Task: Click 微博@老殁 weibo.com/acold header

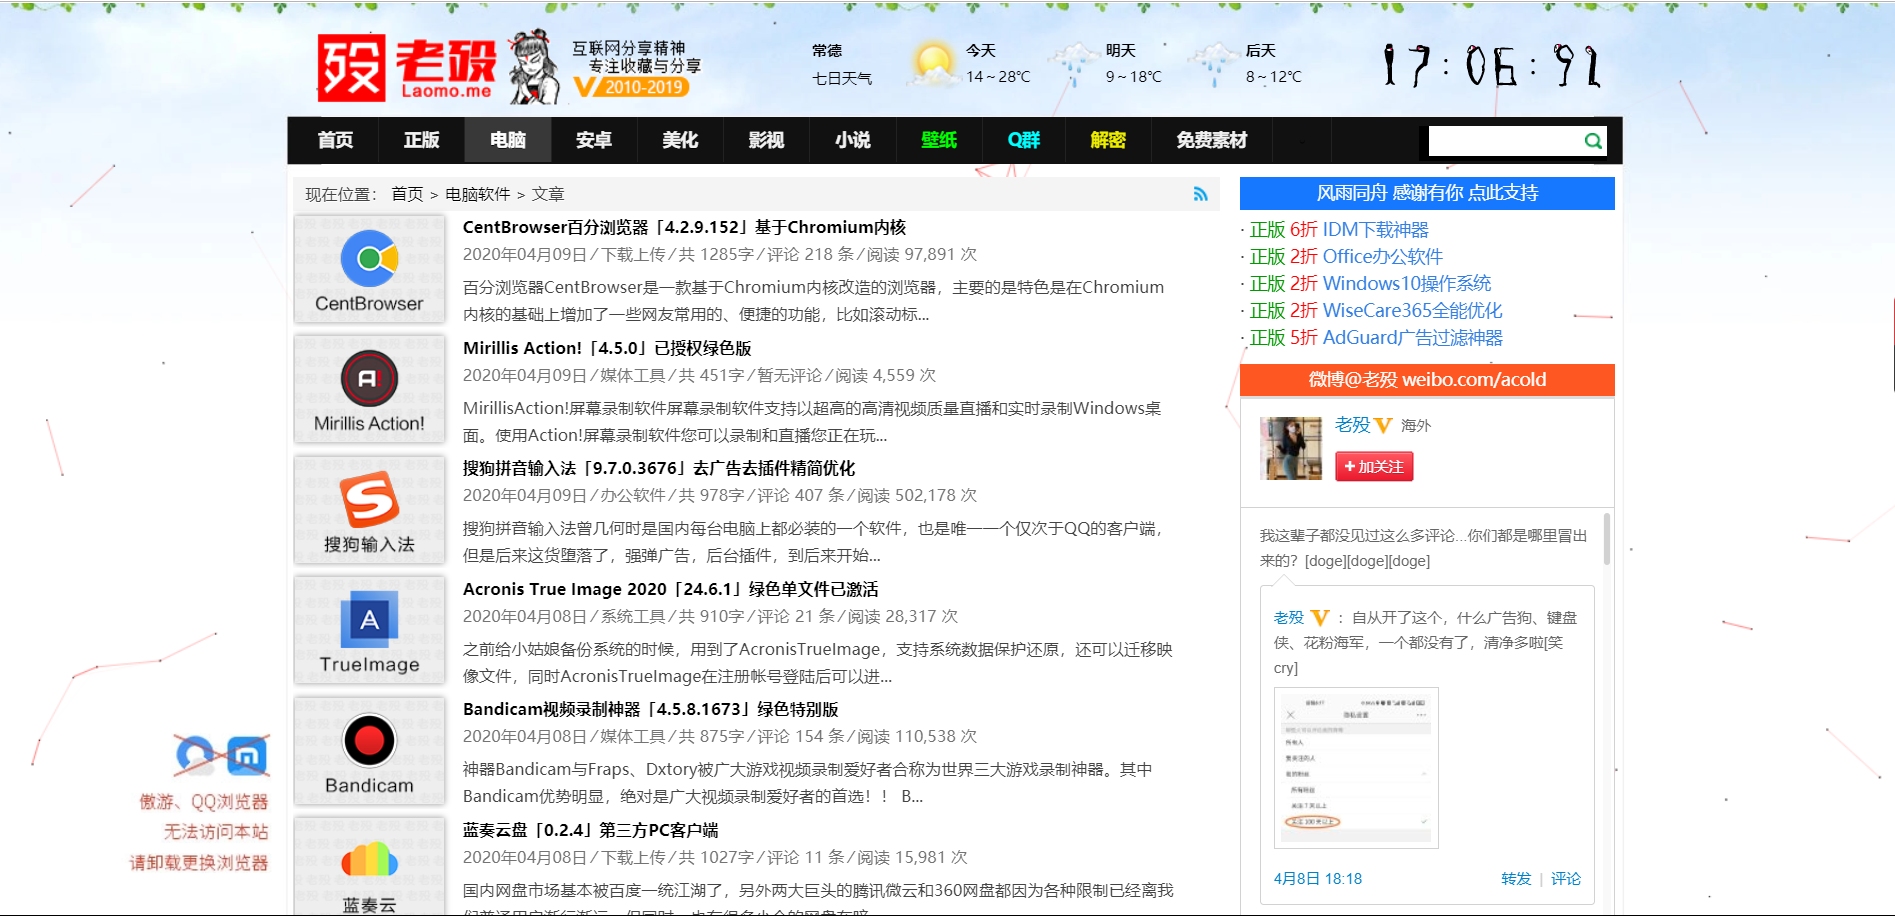Action: [x=1427, y=379]
